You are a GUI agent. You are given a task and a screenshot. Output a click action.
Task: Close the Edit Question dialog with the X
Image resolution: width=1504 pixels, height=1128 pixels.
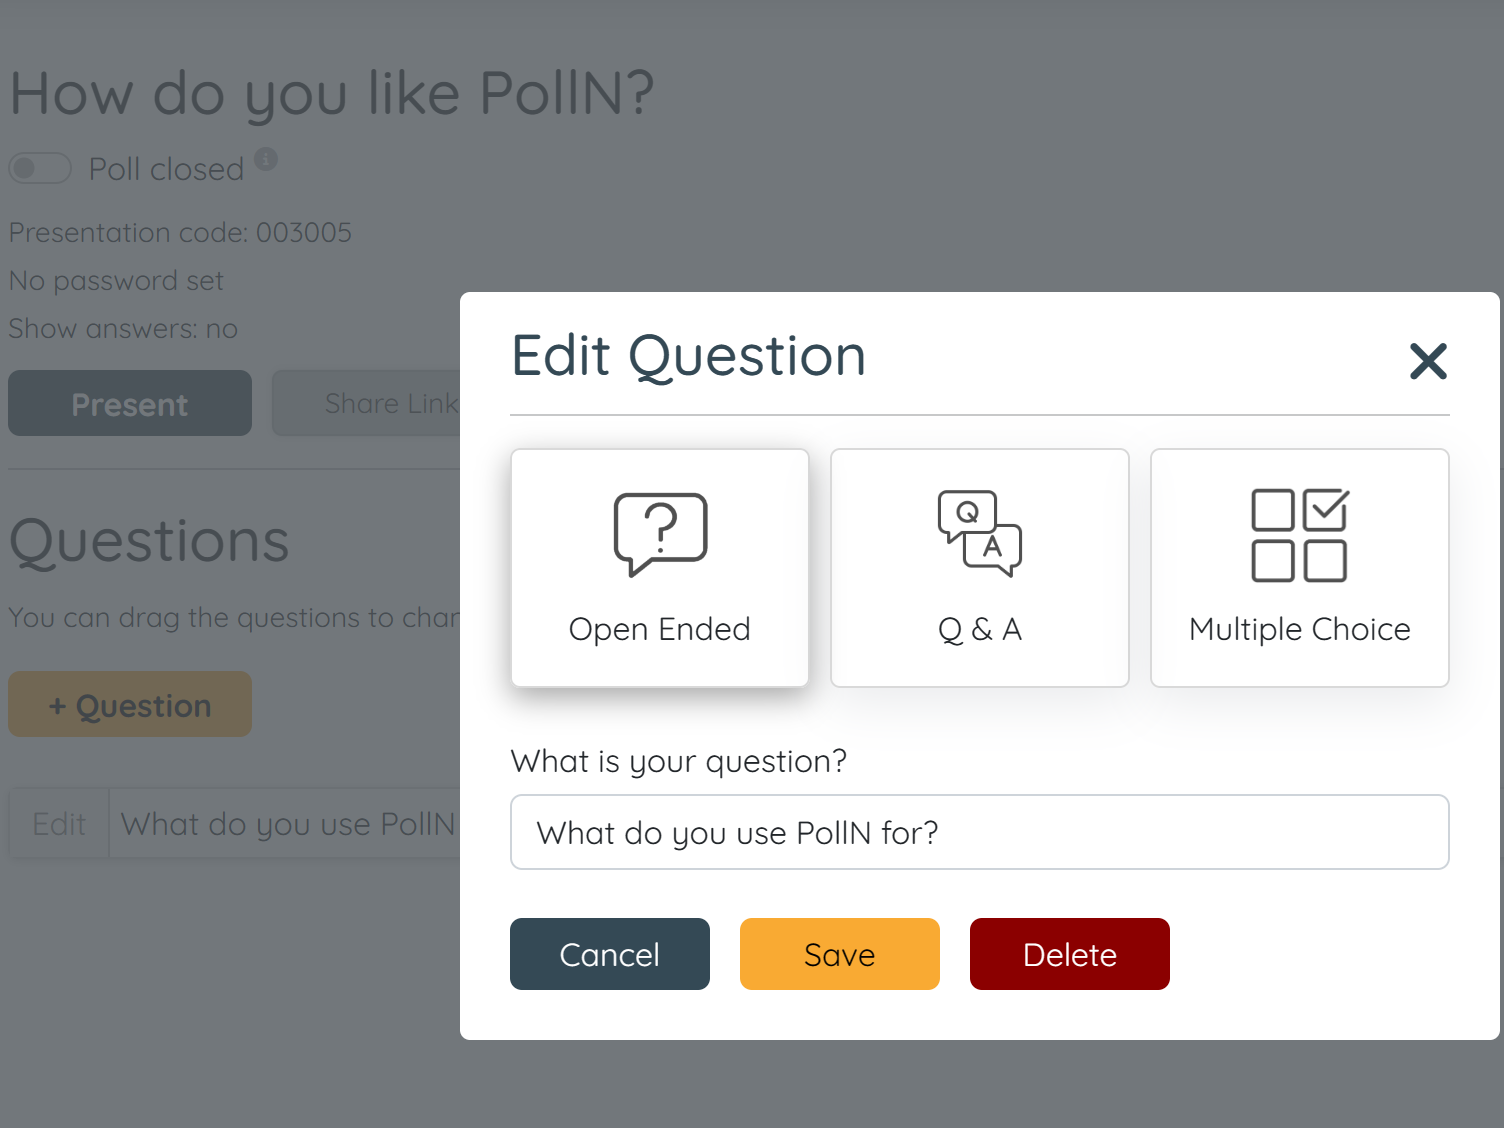tap(1429, 362)
